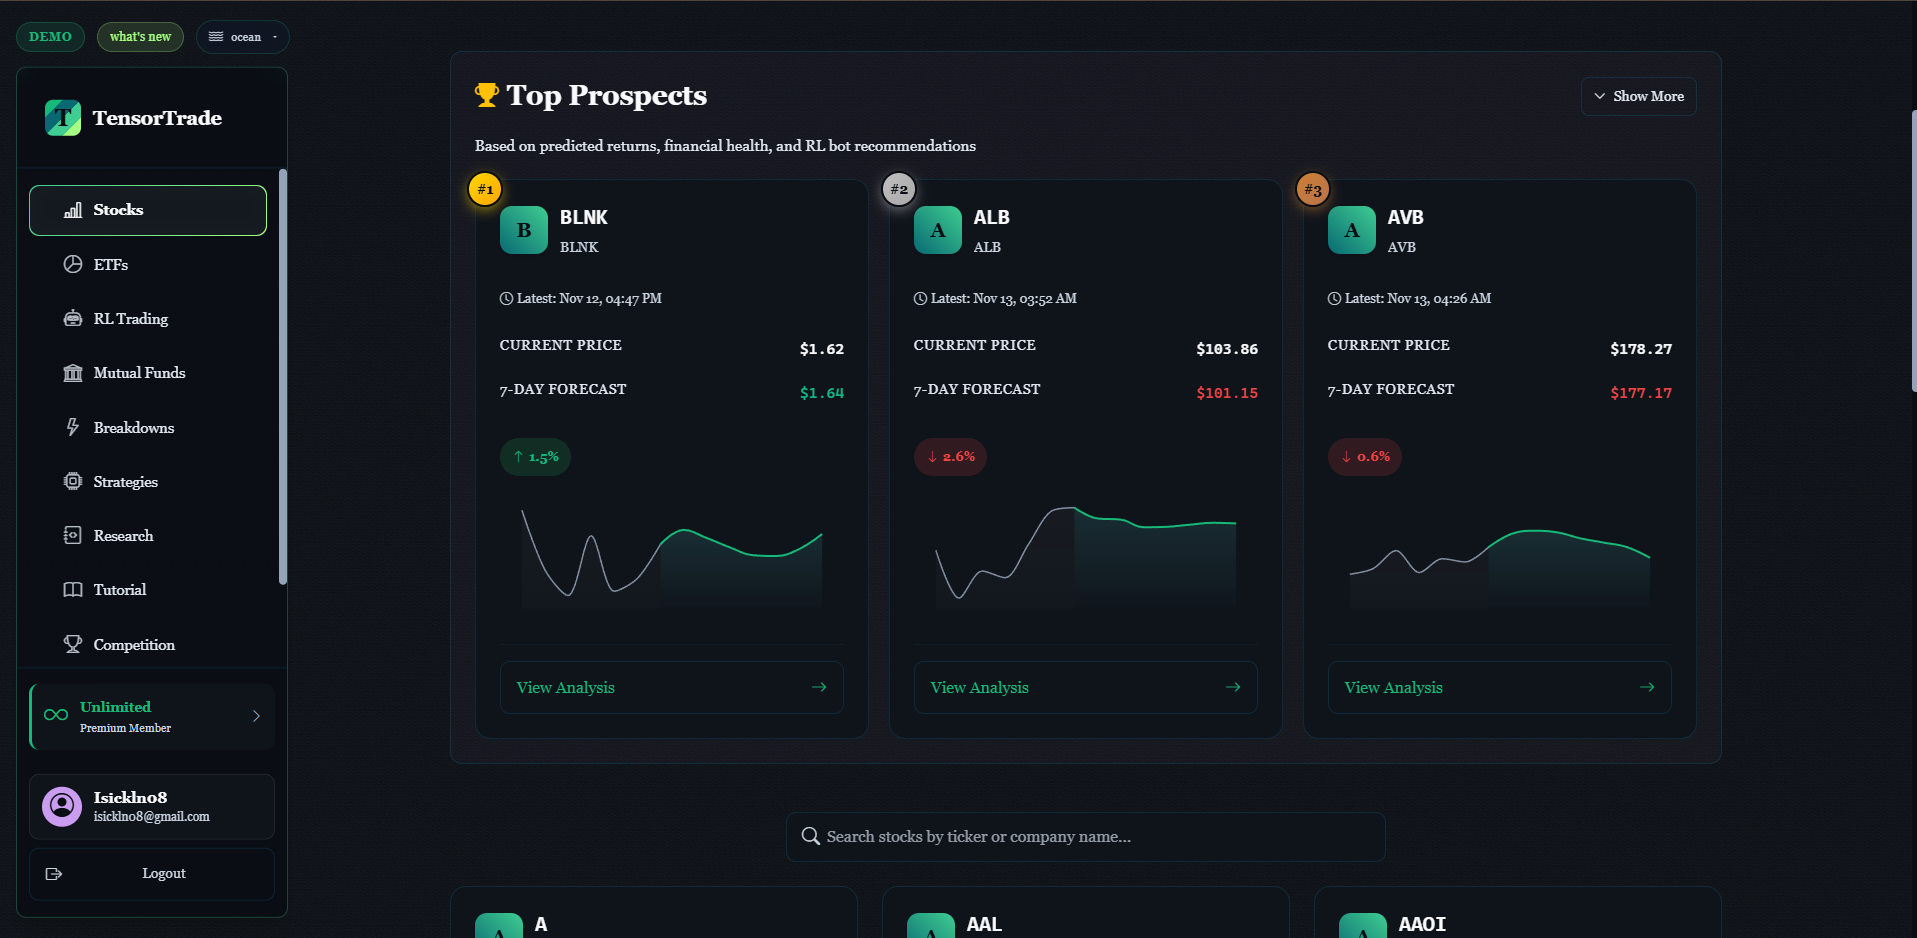Open the AVB stock analysis link
The height and width of the screenshot is (938, 1917).
click(1497, 687)
